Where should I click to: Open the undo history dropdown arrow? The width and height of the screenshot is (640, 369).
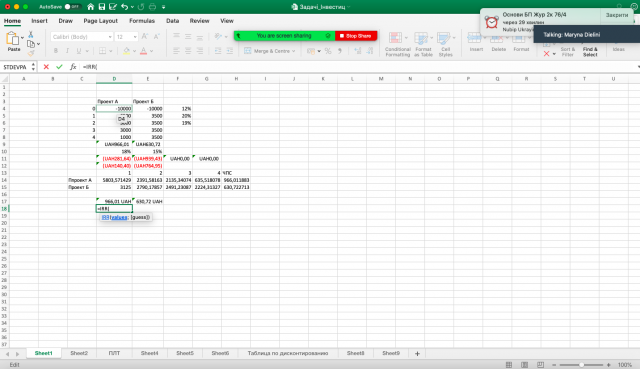(x=132, y=7)
